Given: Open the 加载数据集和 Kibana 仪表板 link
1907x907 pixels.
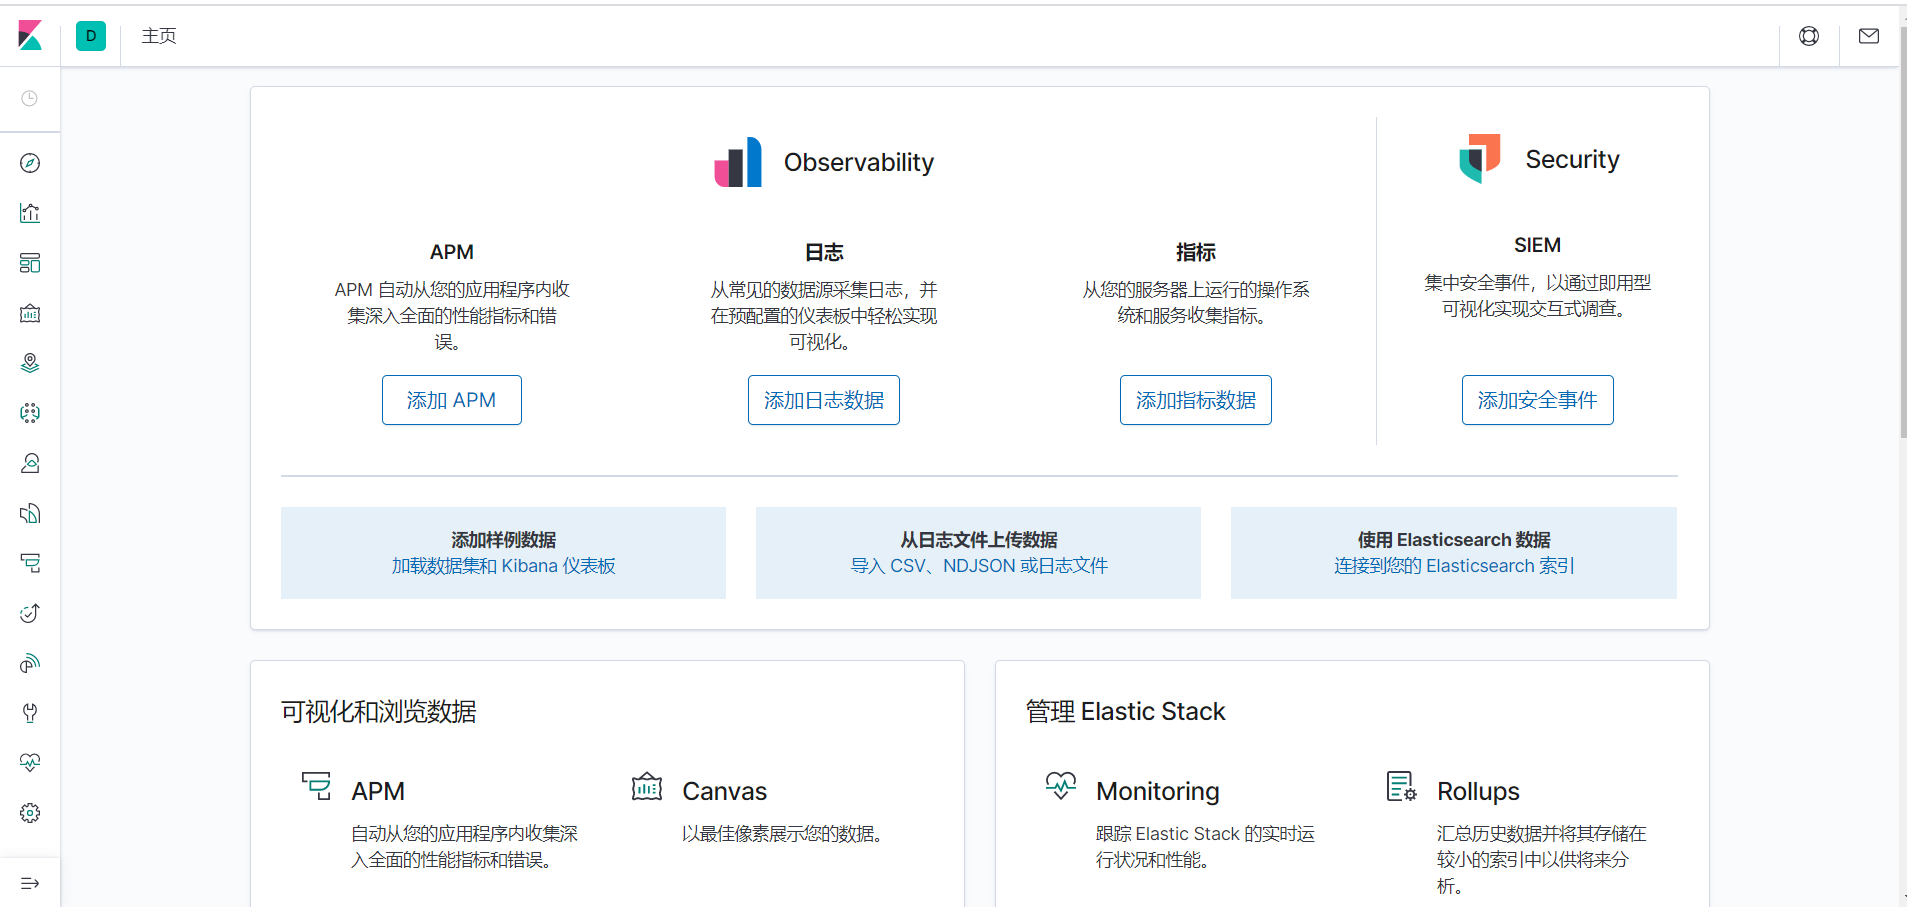Looking at the screenshot, I should pyautogui.click(x=503, y=566).
